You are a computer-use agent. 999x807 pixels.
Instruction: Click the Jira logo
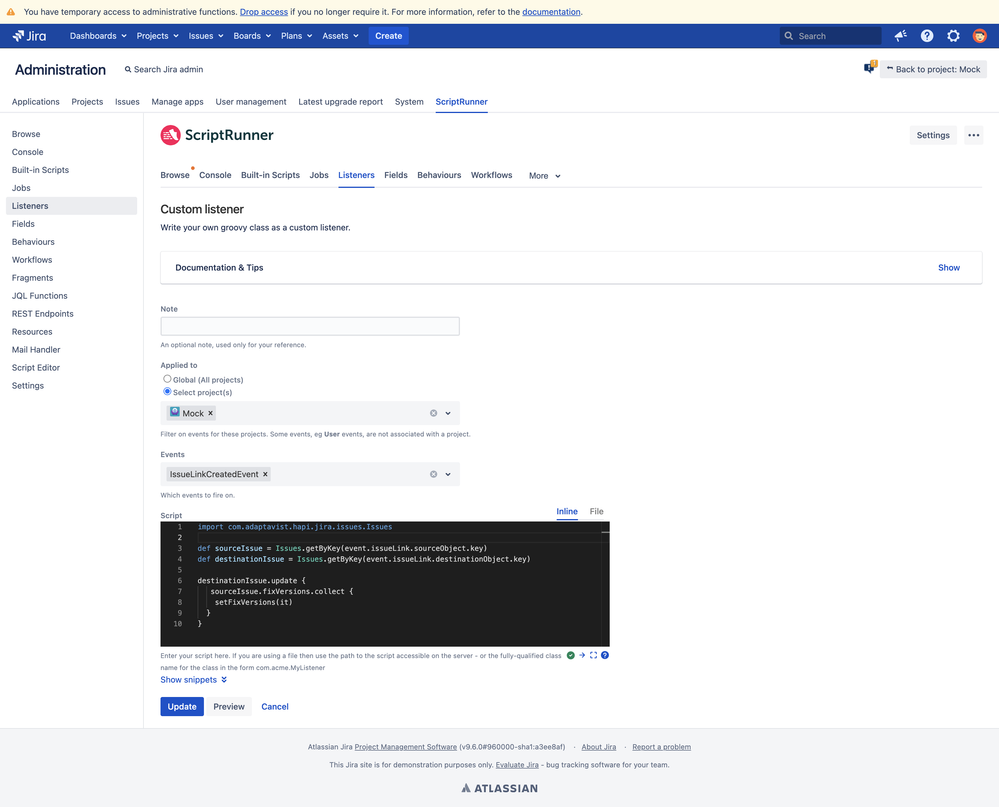[29, 36]
